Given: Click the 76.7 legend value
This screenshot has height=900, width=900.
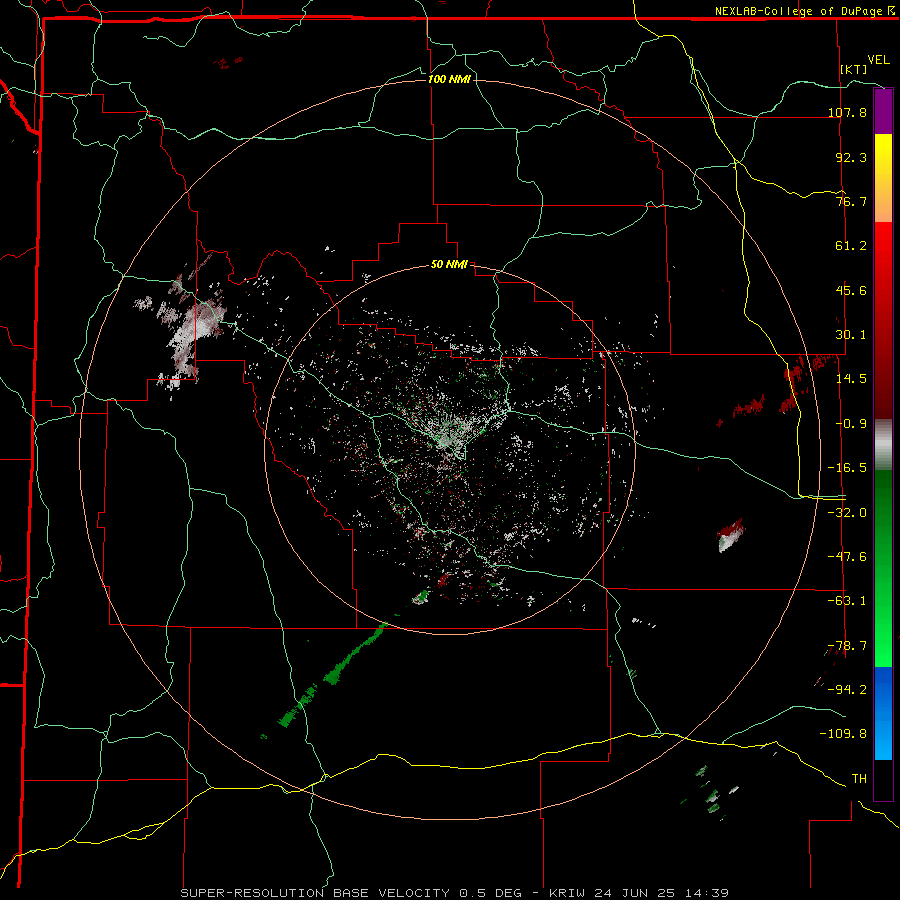Looking at the screenshot, I should click(x=851, y=201).
